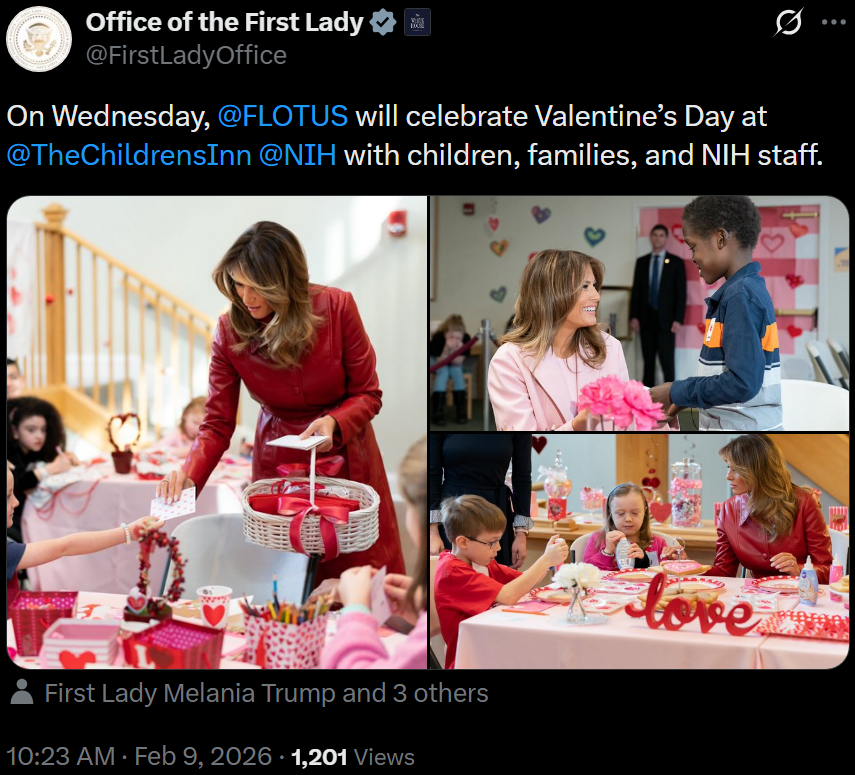Open the photo with pink flowers and boy

(x=640, y=313)
